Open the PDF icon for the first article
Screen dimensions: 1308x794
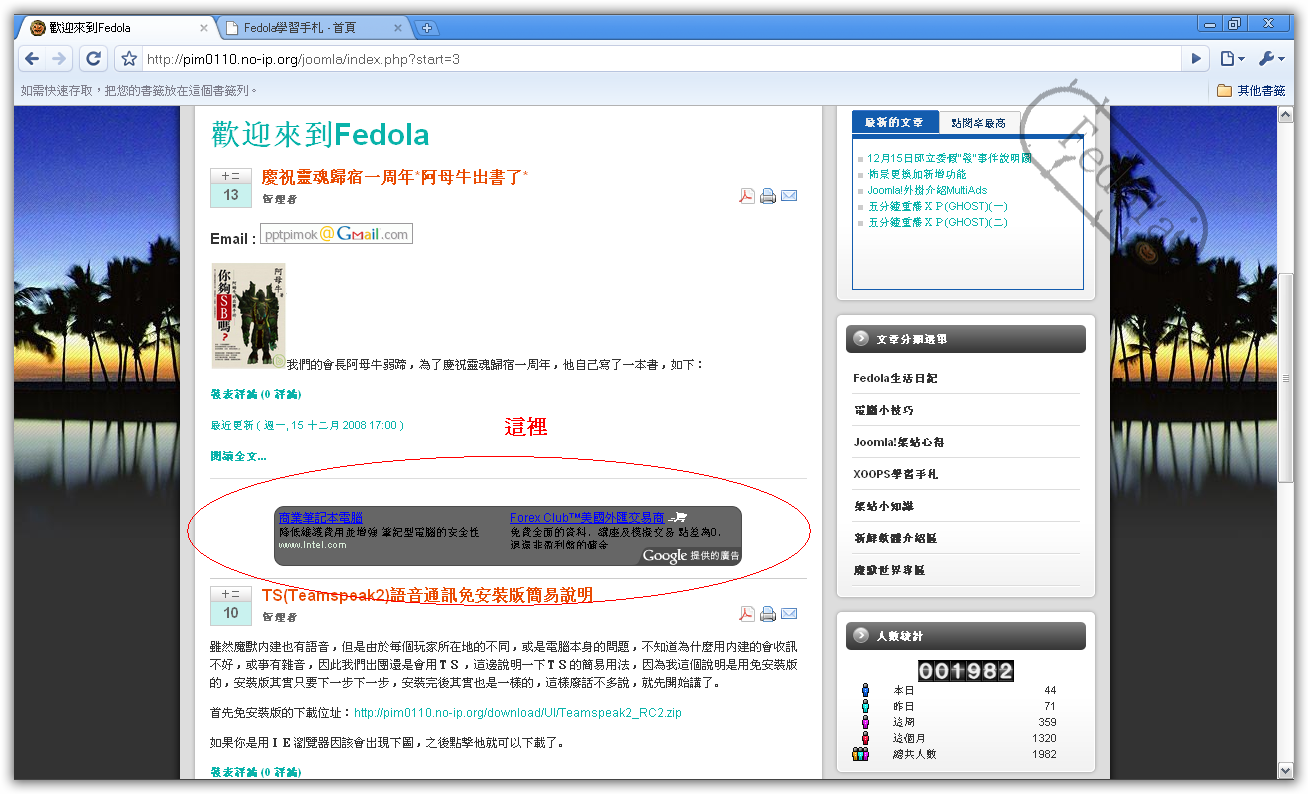click(746, 196)
